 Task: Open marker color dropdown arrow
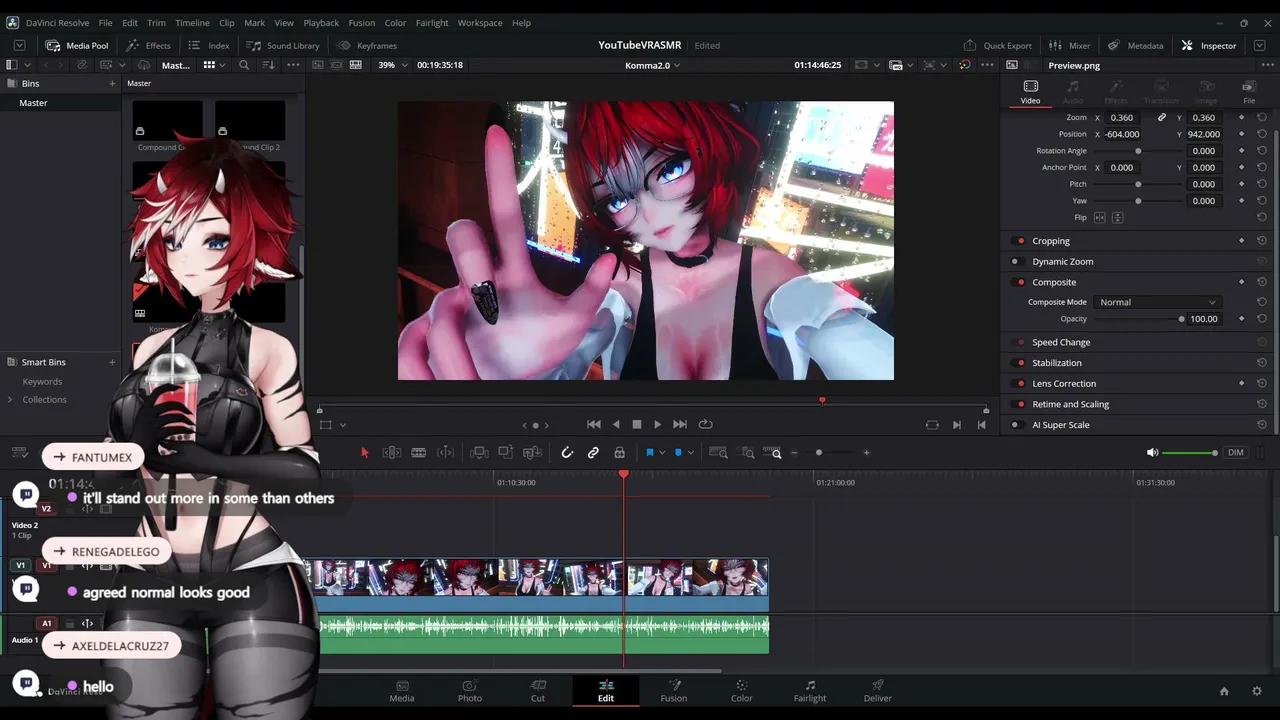click(x=690, y=453)
